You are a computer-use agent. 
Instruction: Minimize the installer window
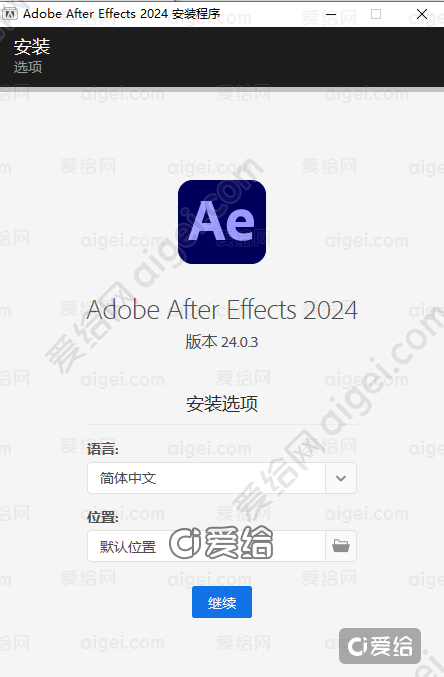click(x=331, y=14)
